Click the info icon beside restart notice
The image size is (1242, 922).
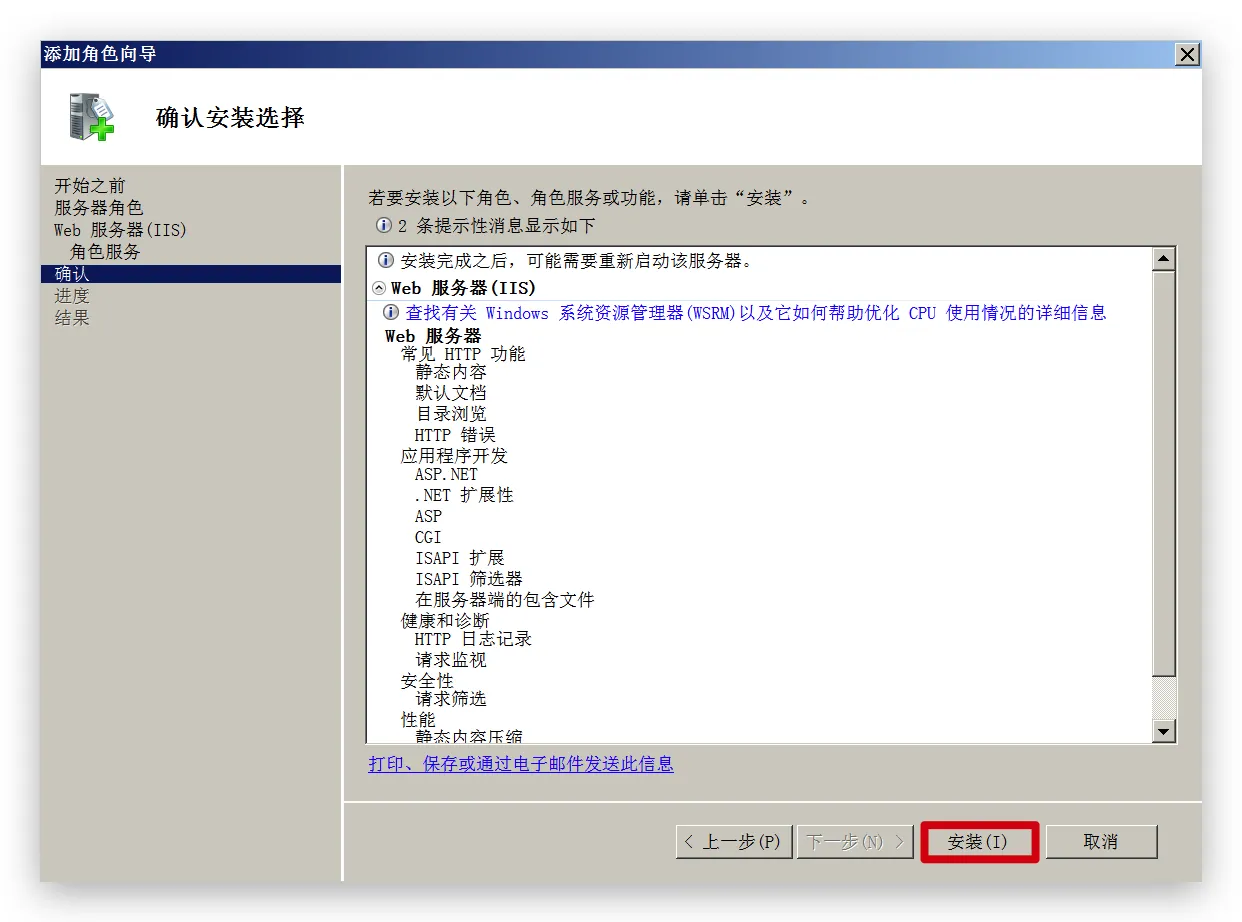(385, 261)
